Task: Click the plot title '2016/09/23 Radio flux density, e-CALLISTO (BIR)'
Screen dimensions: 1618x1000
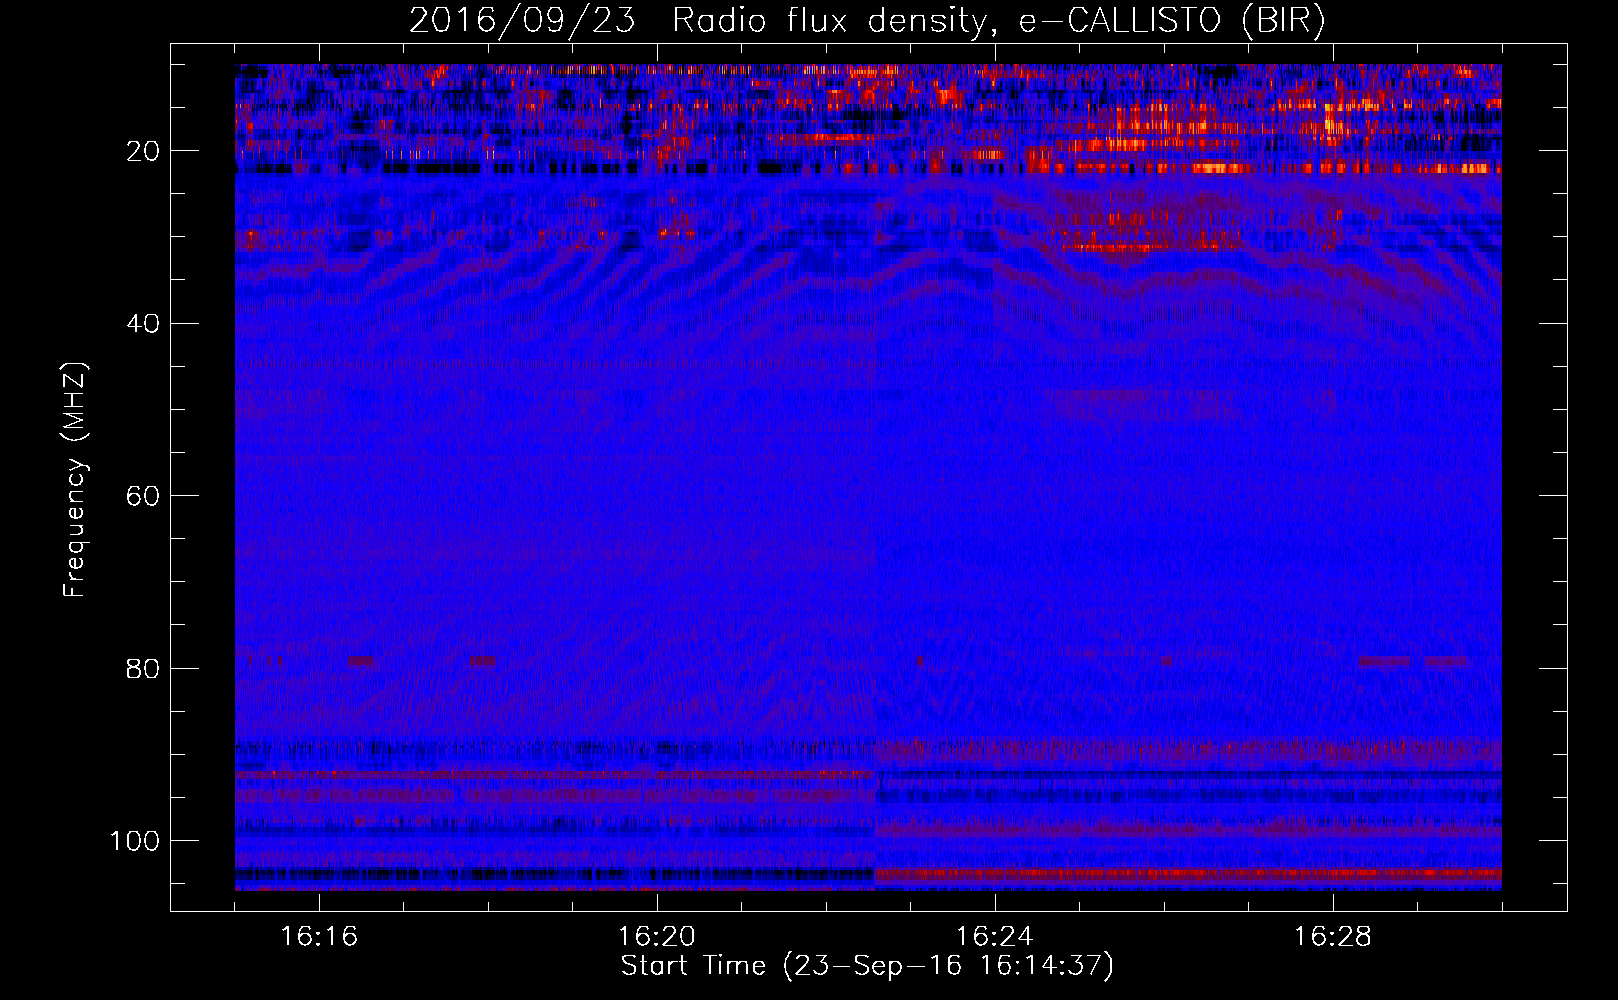Action: (867, 20)
